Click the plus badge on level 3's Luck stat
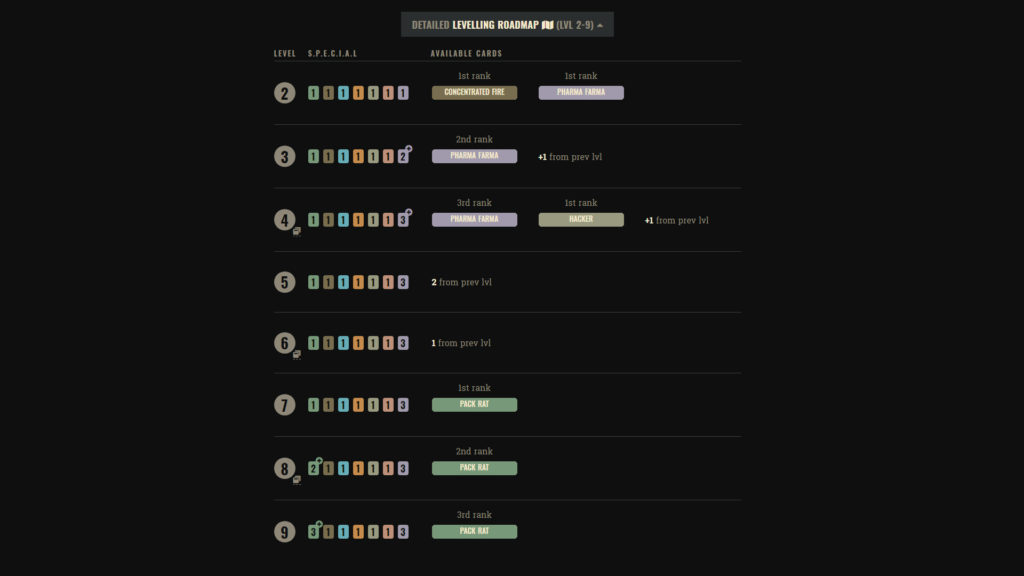This screenshot has width=1024, height=576. pos(409,148)
